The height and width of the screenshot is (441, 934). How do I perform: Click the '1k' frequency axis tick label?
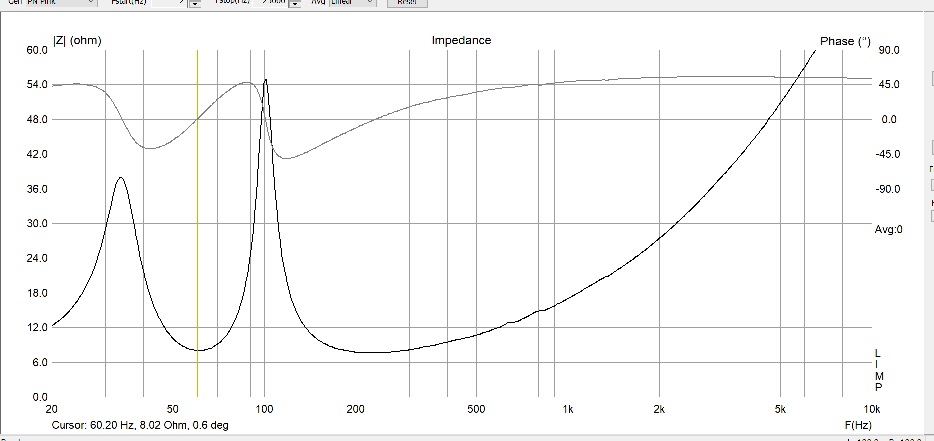coord(568,409)
